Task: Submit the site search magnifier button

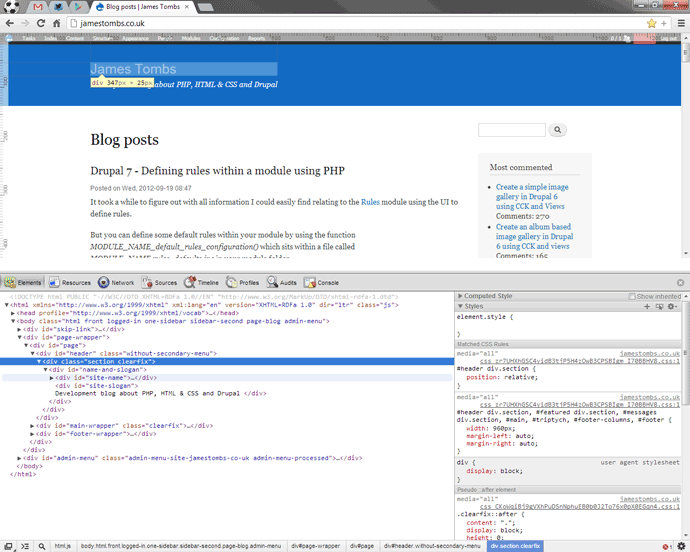Action: (558, 130)
